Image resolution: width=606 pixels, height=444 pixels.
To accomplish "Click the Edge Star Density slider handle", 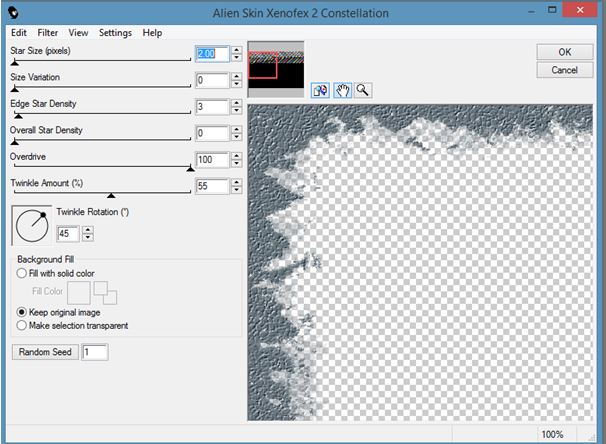I will pos(18,116).
